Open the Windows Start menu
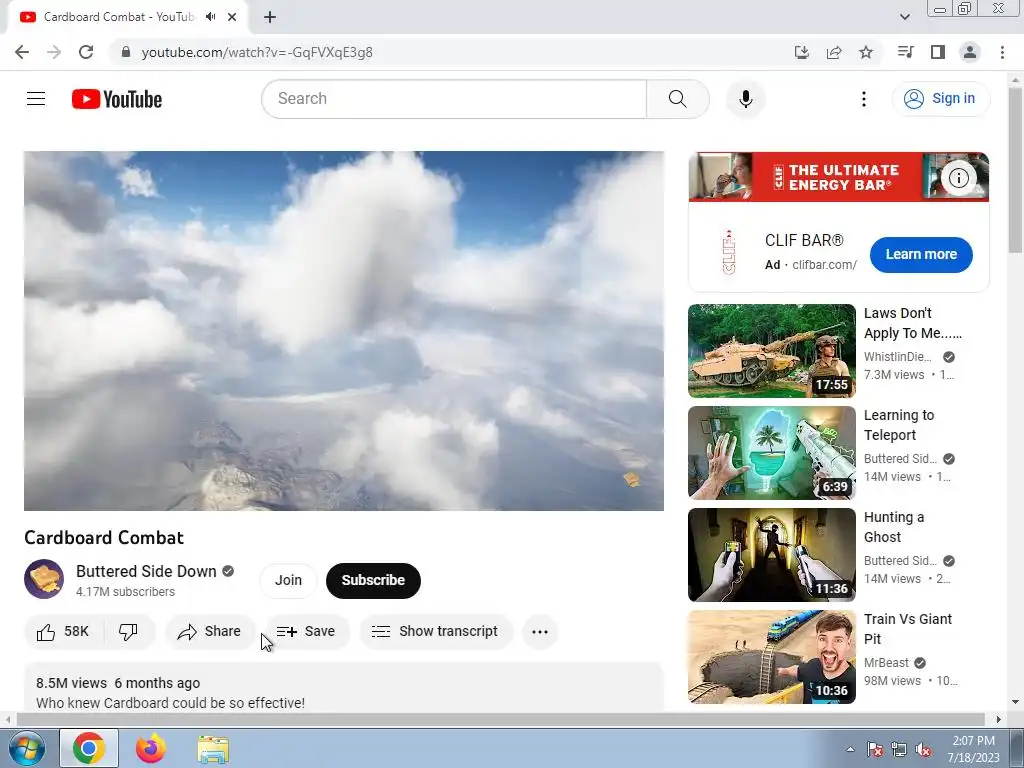The image size is (1024, 768). 26,748
